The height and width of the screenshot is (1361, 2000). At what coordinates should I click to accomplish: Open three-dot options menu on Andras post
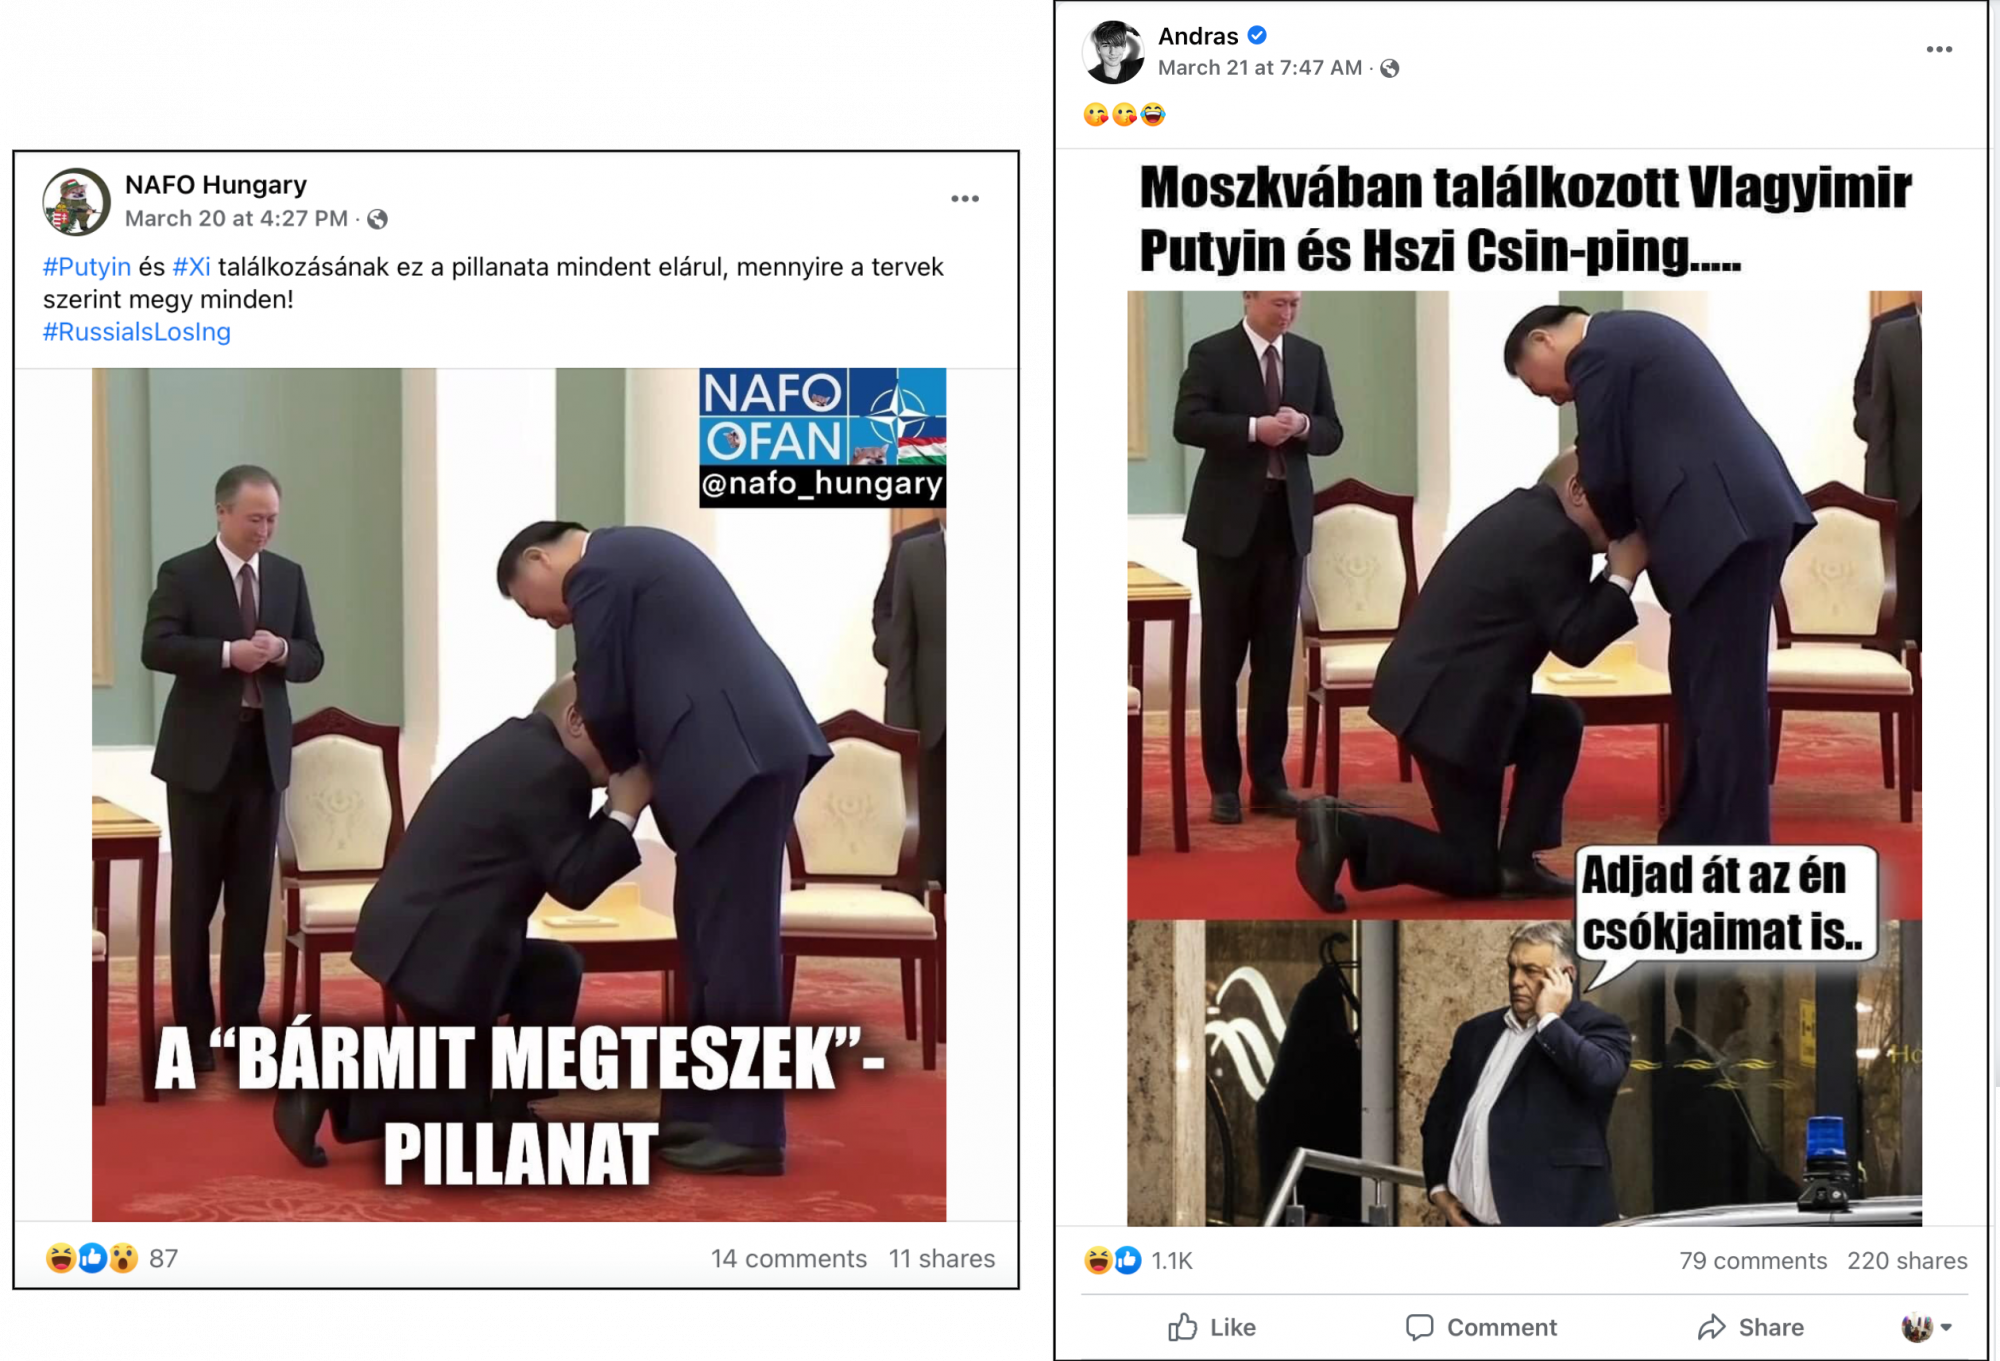coord(1939,49)
